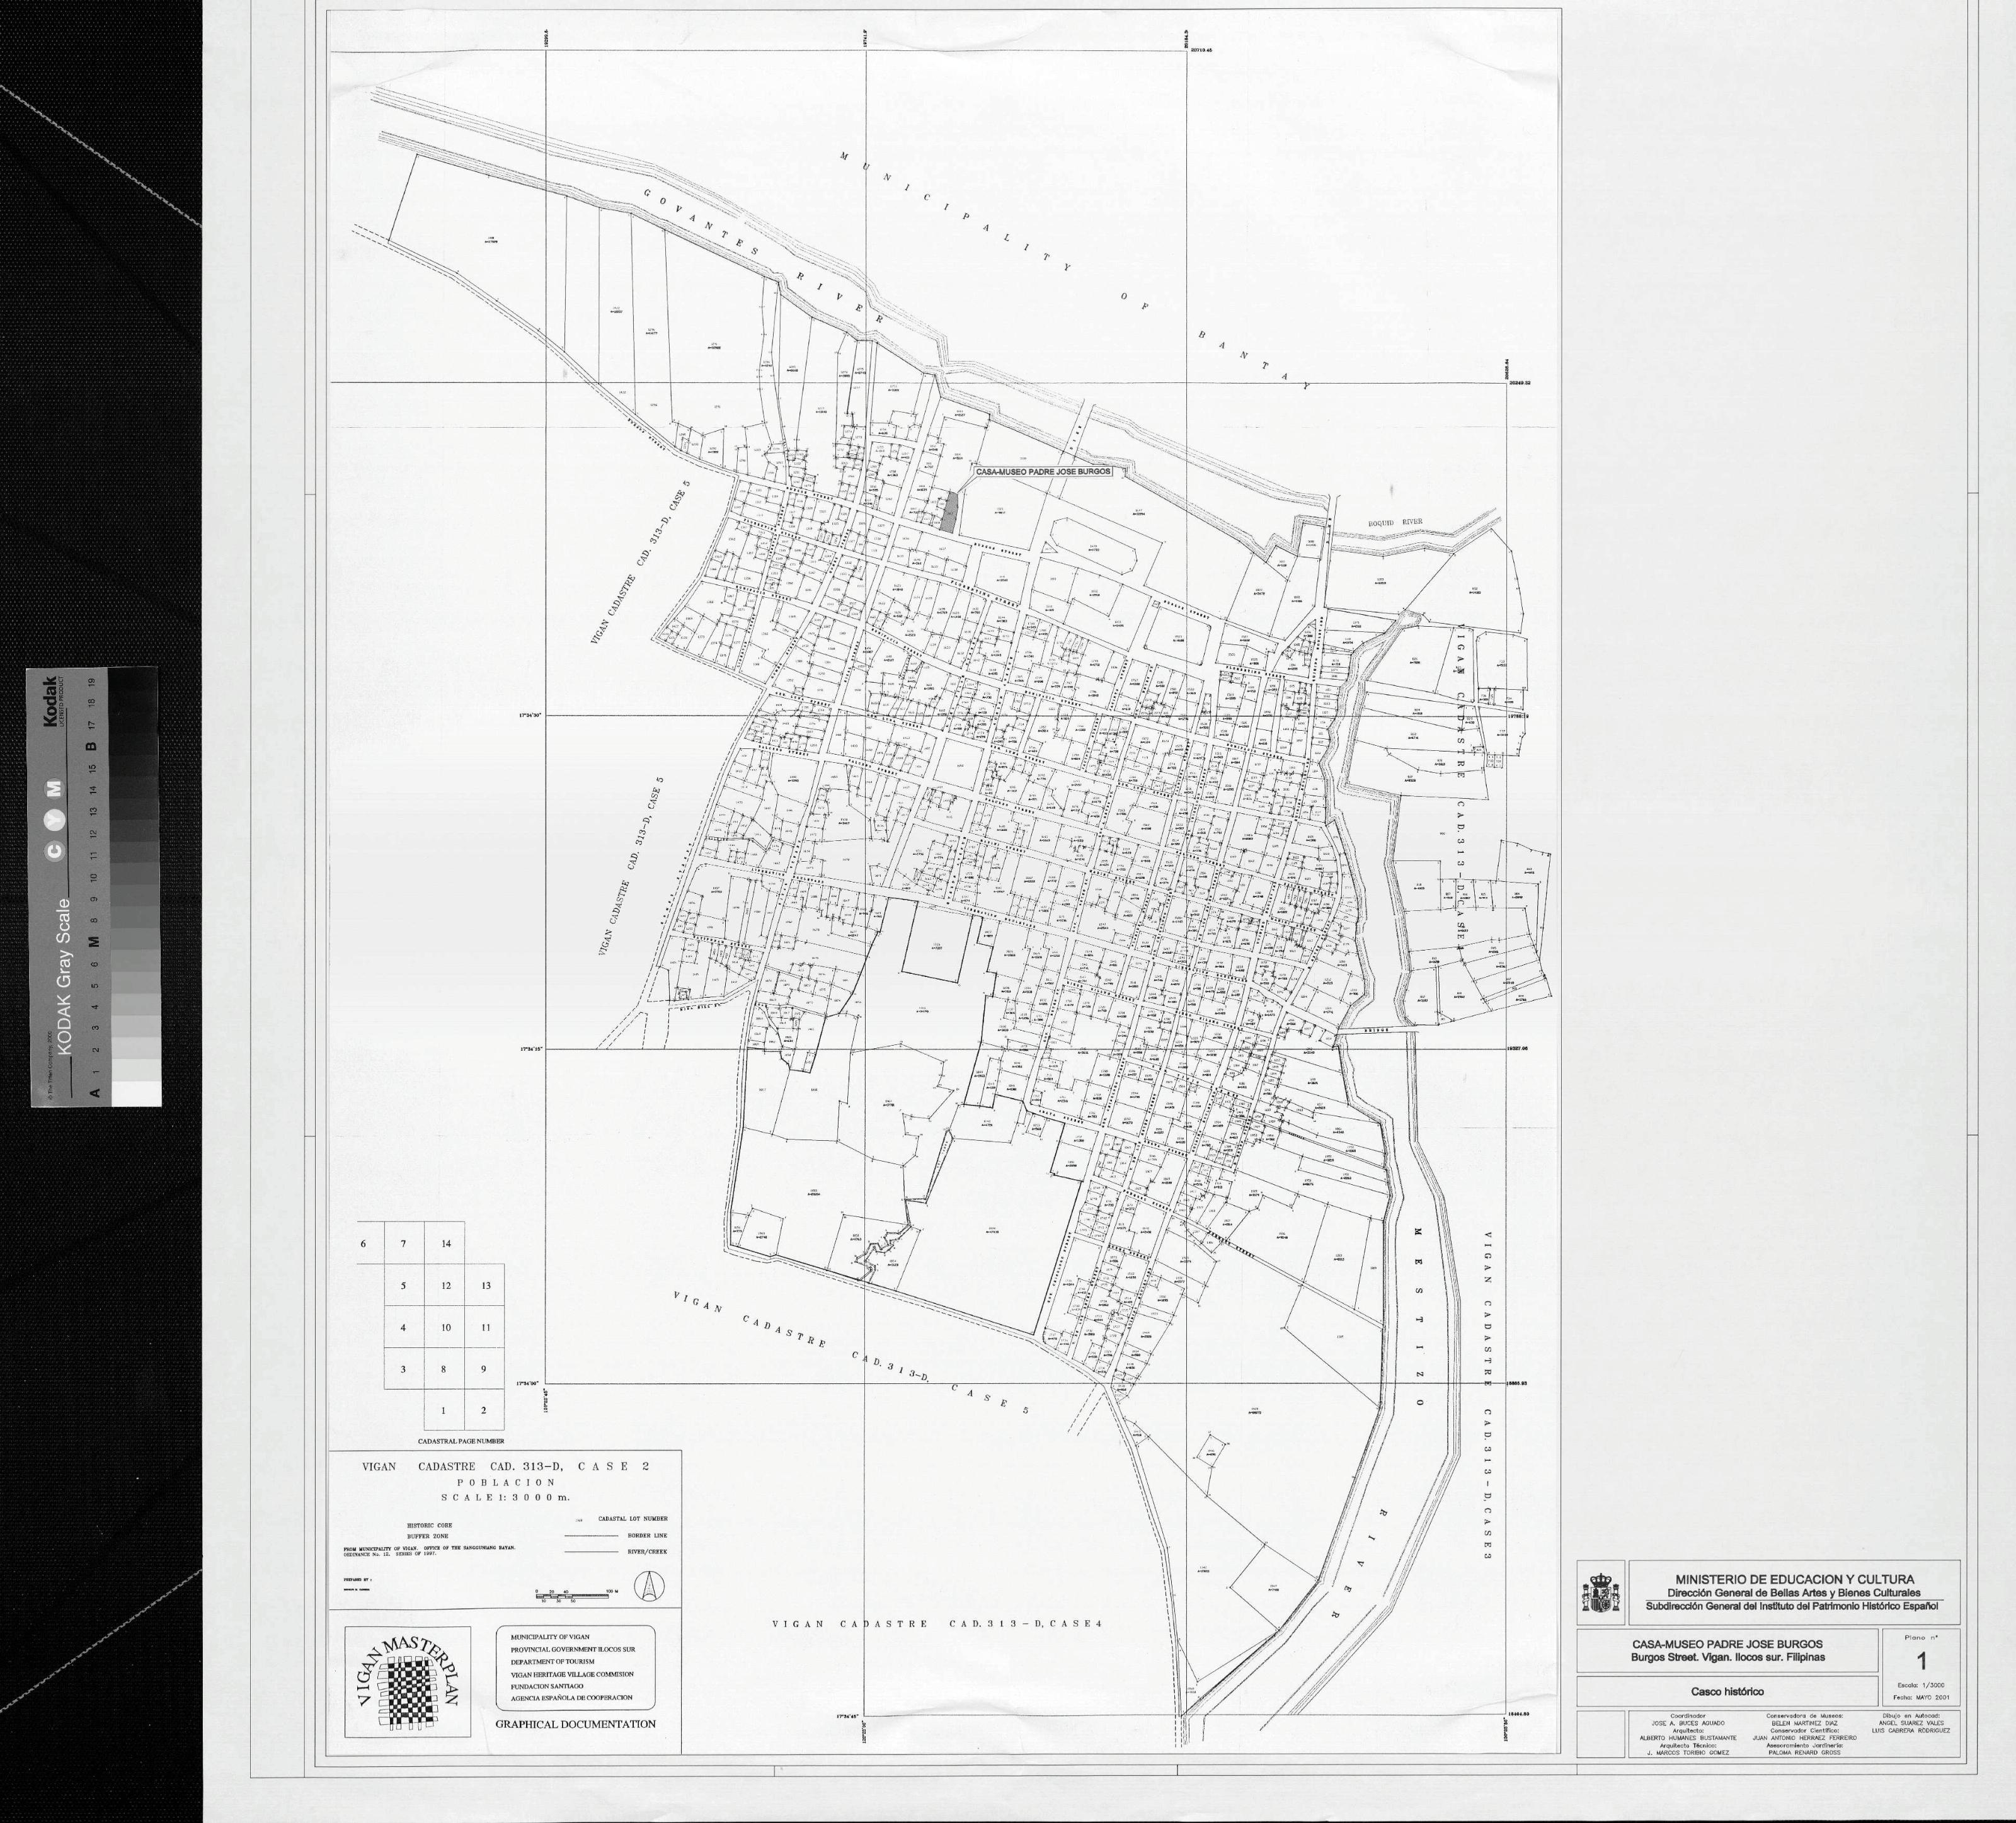This screenshot has height=1823, width=2016.
Task: Click the Casco histórico title box
Action: [1727, 1692]
